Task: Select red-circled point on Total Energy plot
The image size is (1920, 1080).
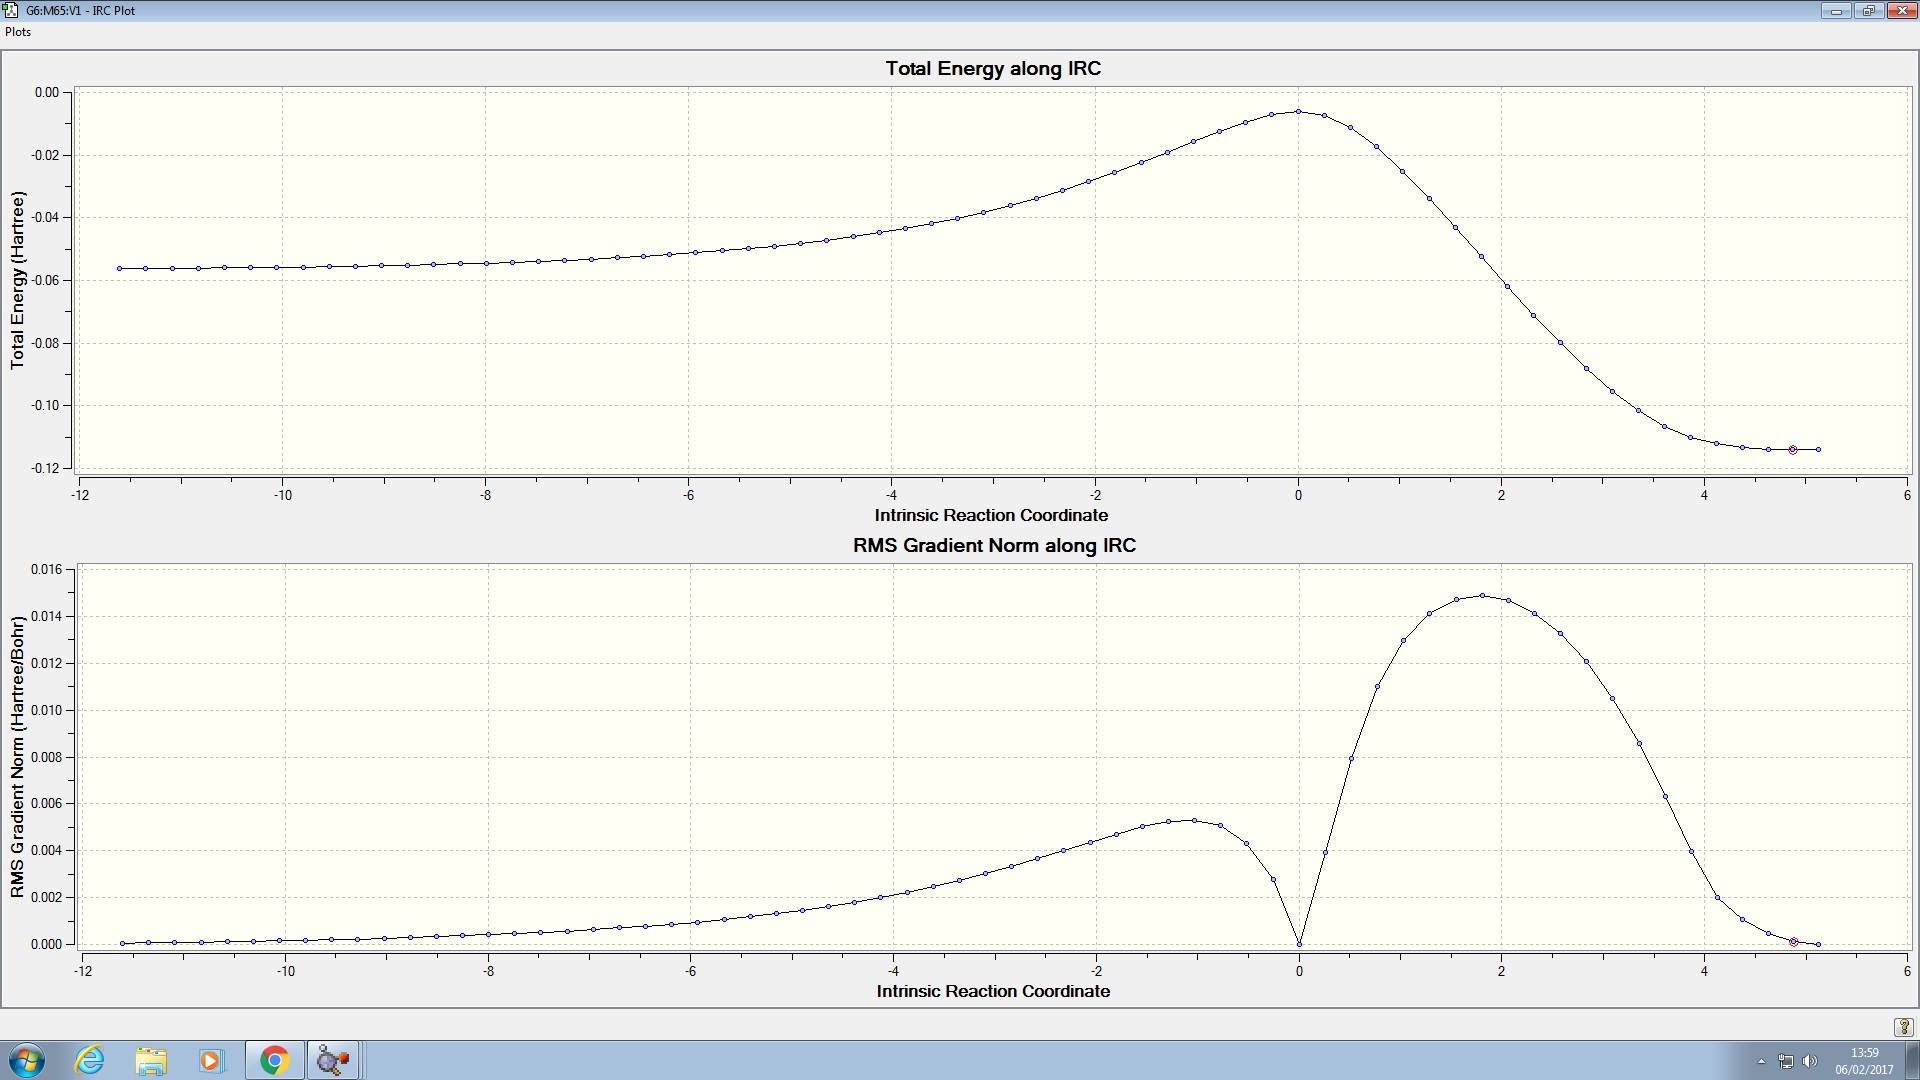Action: [1793, 450]
